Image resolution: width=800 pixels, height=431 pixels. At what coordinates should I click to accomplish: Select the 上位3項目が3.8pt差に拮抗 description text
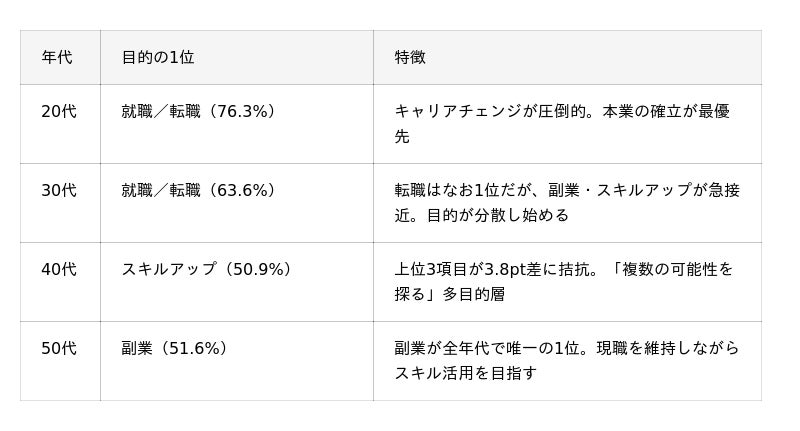(x=498, y=269)
